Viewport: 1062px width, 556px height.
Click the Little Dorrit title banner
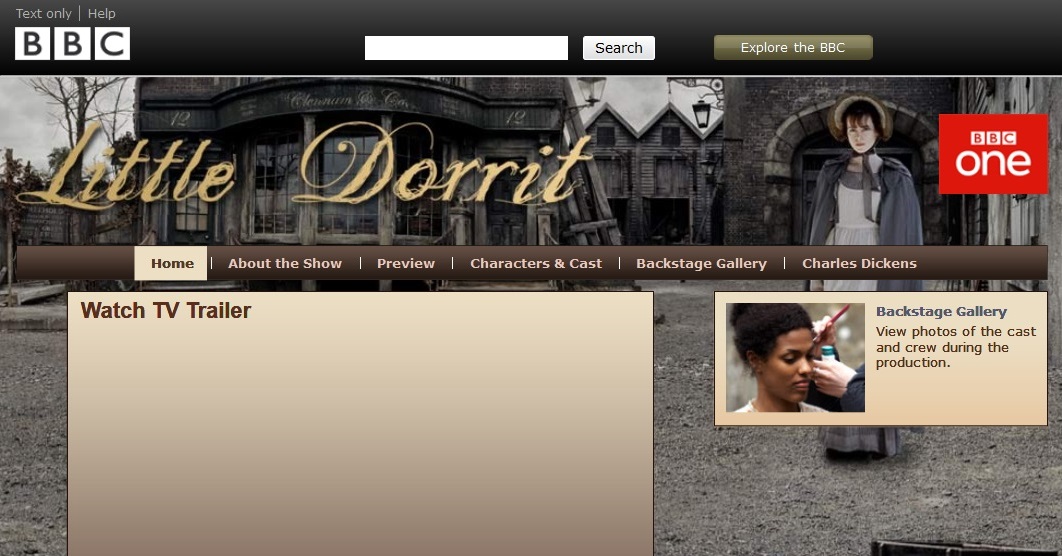[305, 166]
